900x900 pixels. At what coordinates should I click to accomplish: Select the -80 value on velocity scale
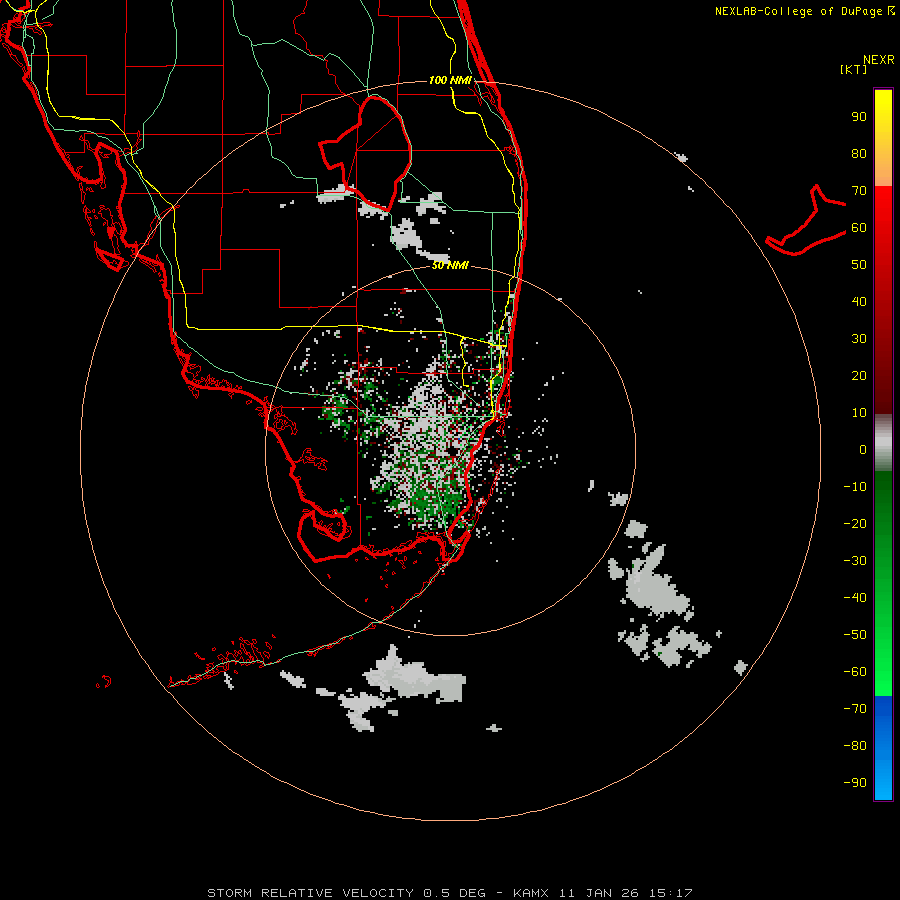(855, 746)
